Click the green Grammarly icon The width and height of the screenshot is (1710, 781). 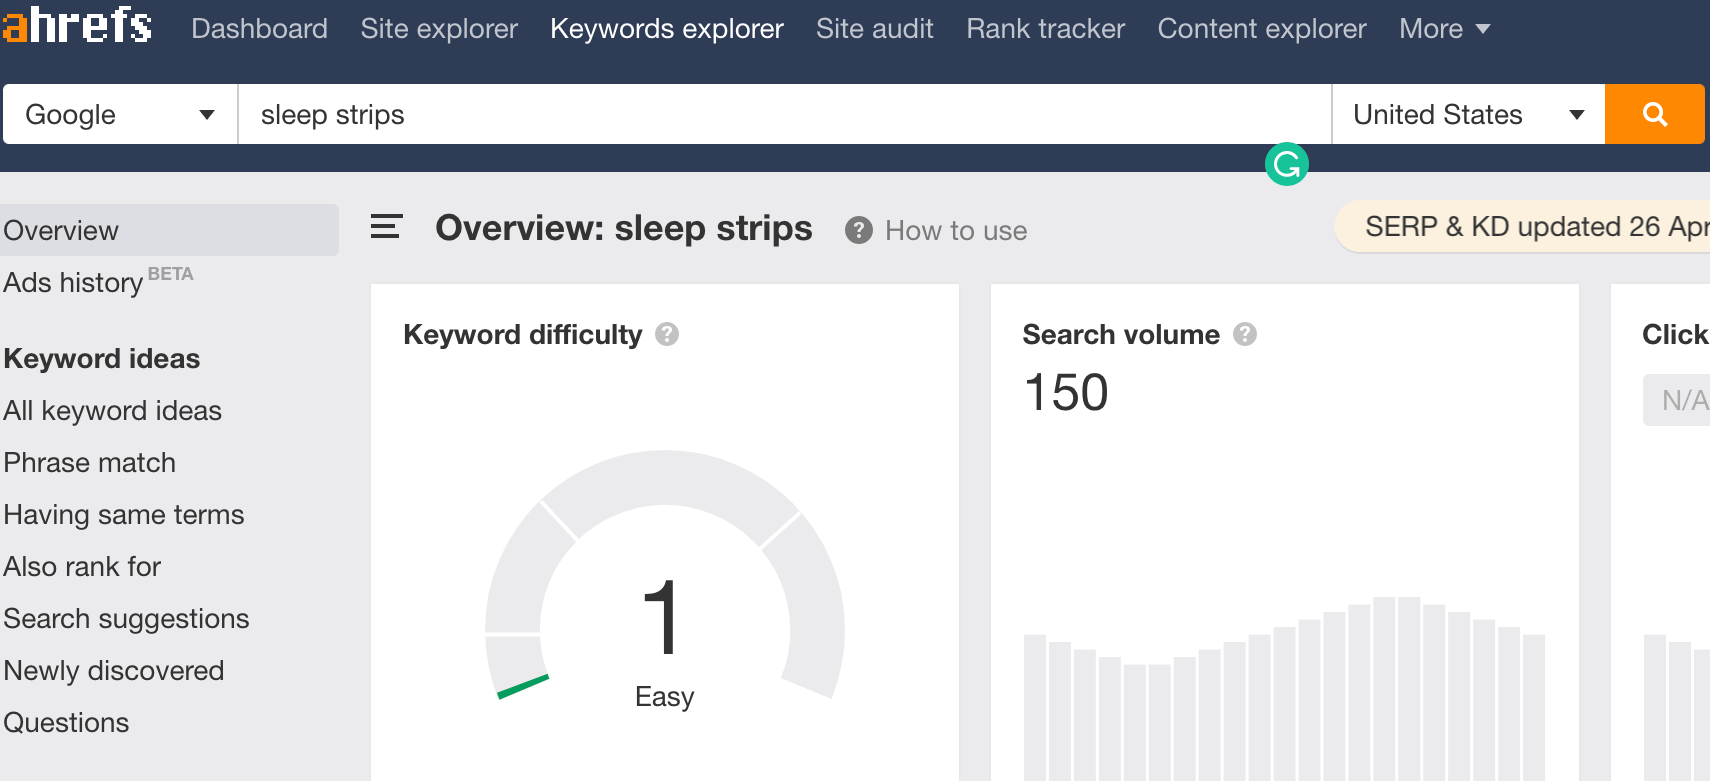point(1286,164)
